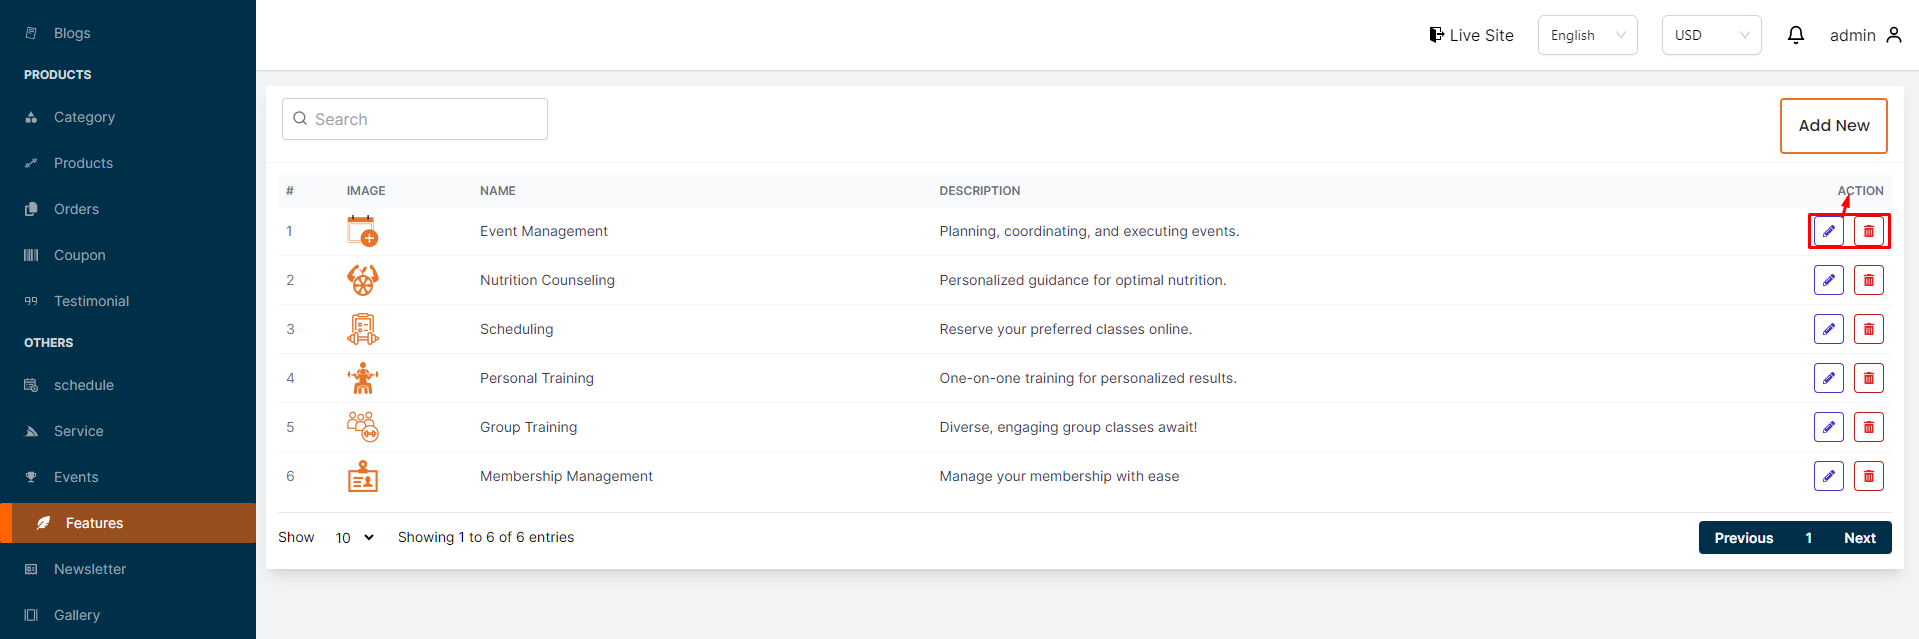This screenshot has height=639, width=1919.
Task: Open the Live Site link
Action: 1471,35
